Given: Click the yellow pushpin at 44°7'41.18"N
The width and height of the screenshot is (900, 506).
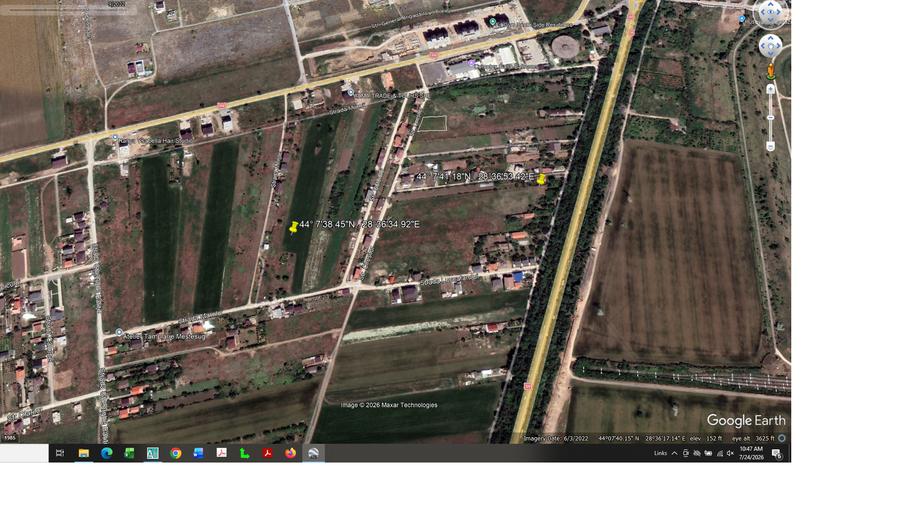Looking at the screenshot, I should click(541, 179).
